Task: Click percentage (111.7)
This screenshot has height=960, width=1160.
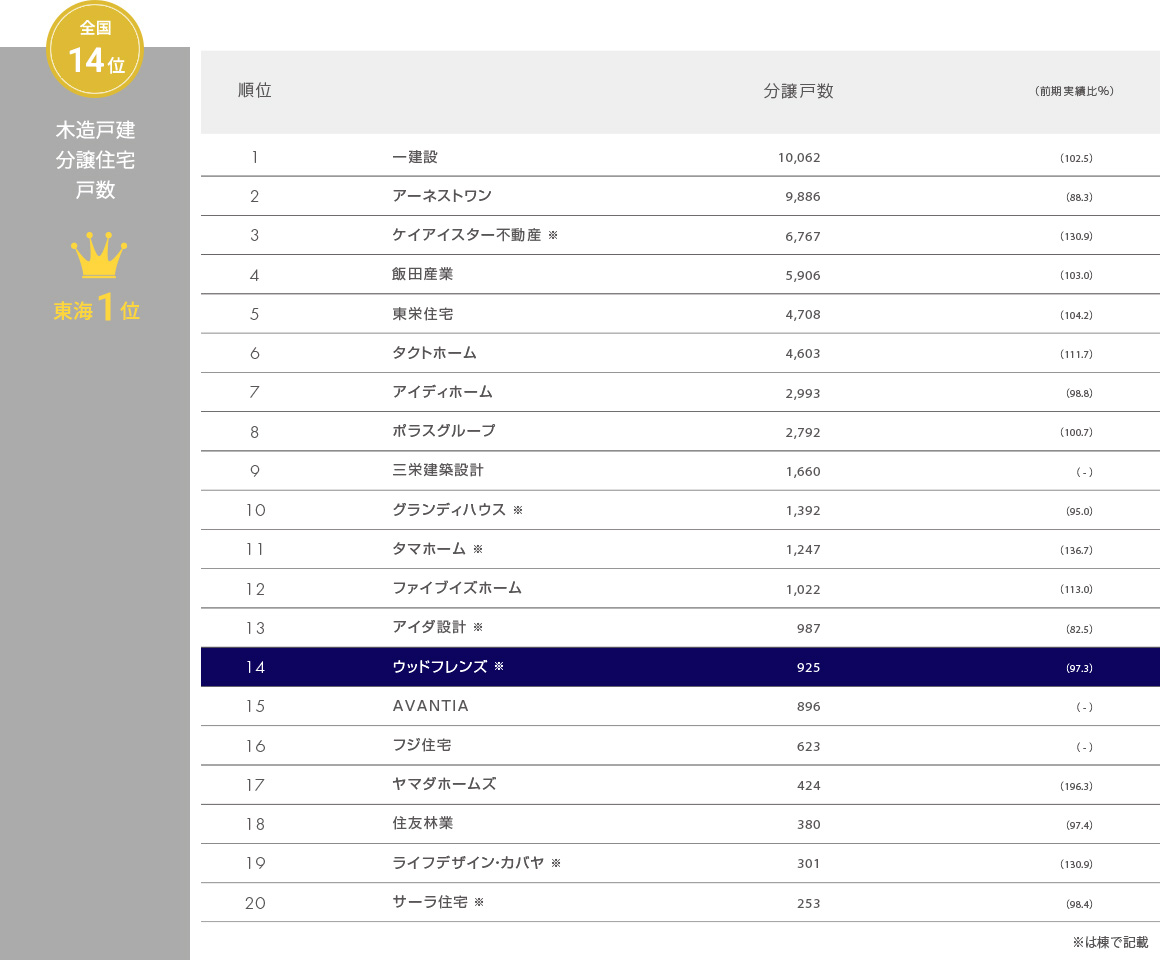Action: point(1076,354)
